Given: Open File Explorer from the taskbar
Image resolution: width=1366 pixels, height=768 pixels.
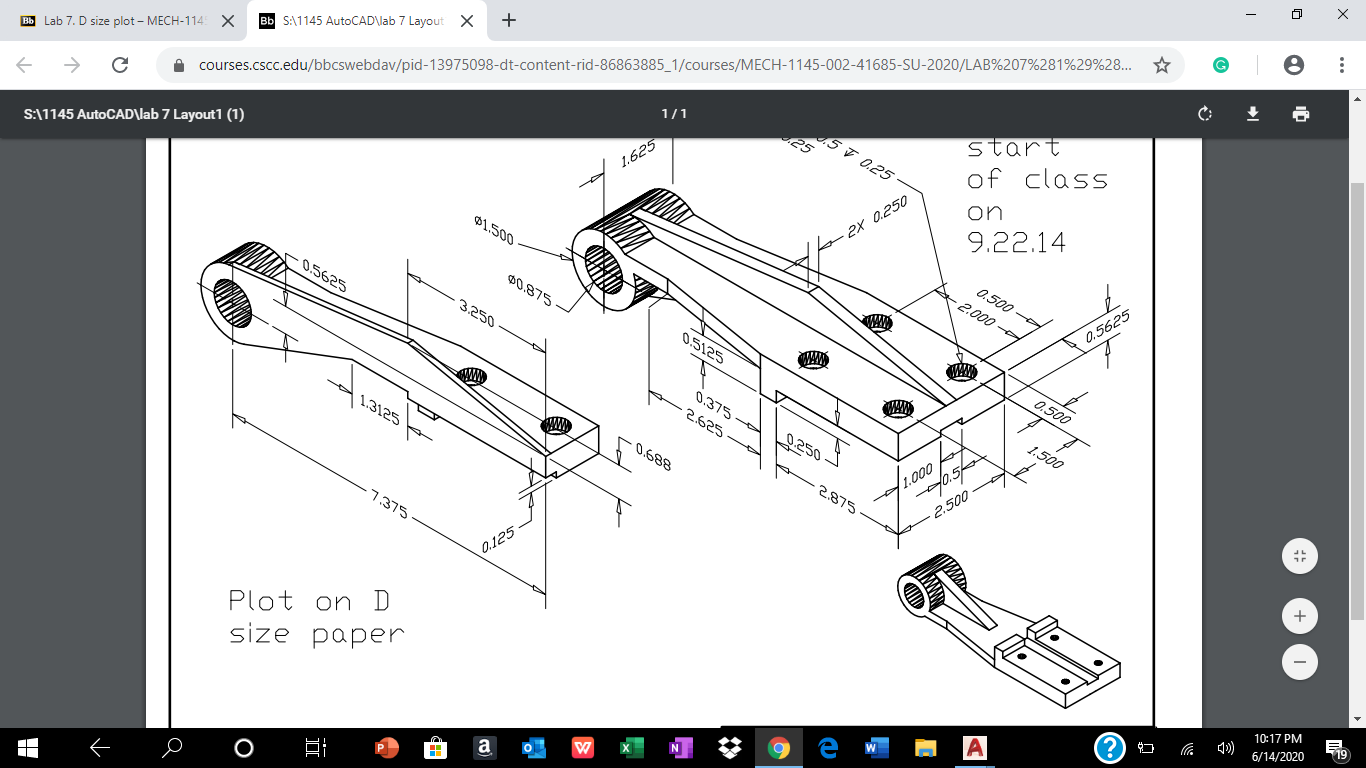Looking at the screenshot, I should [926, 747].
